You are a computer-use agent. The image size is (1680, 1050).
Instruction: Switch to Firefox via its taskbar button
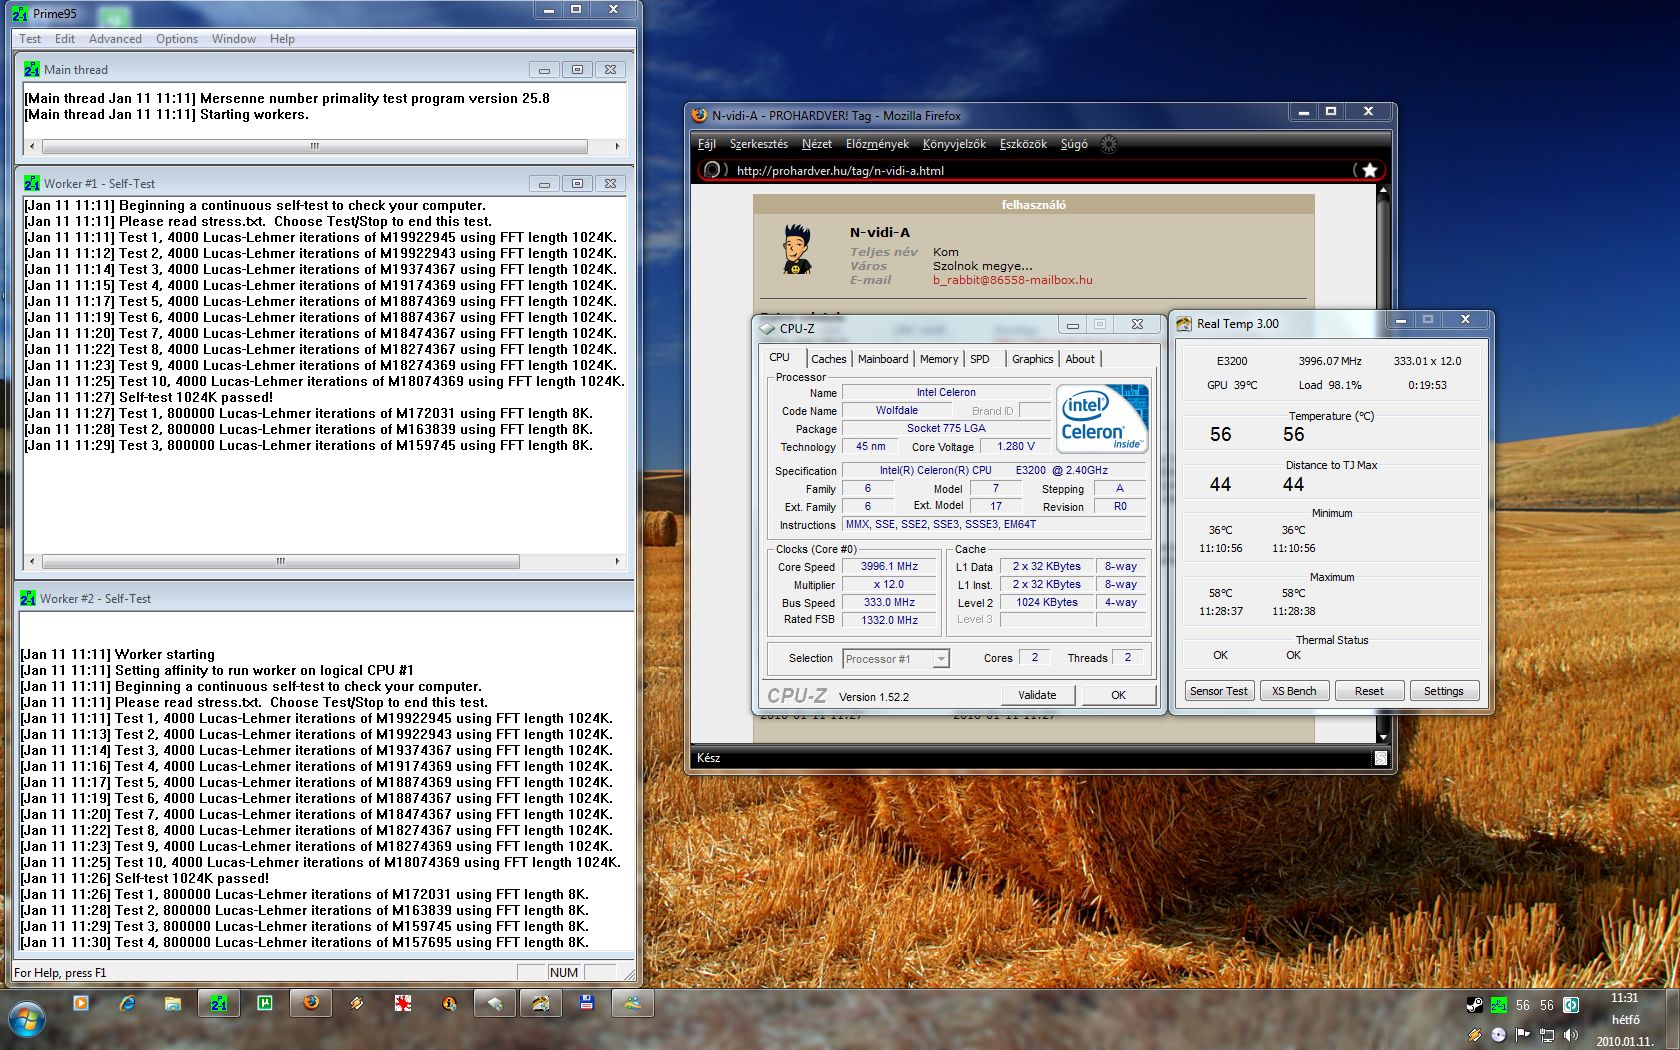pyautogui.click(x=311, y=1003)
